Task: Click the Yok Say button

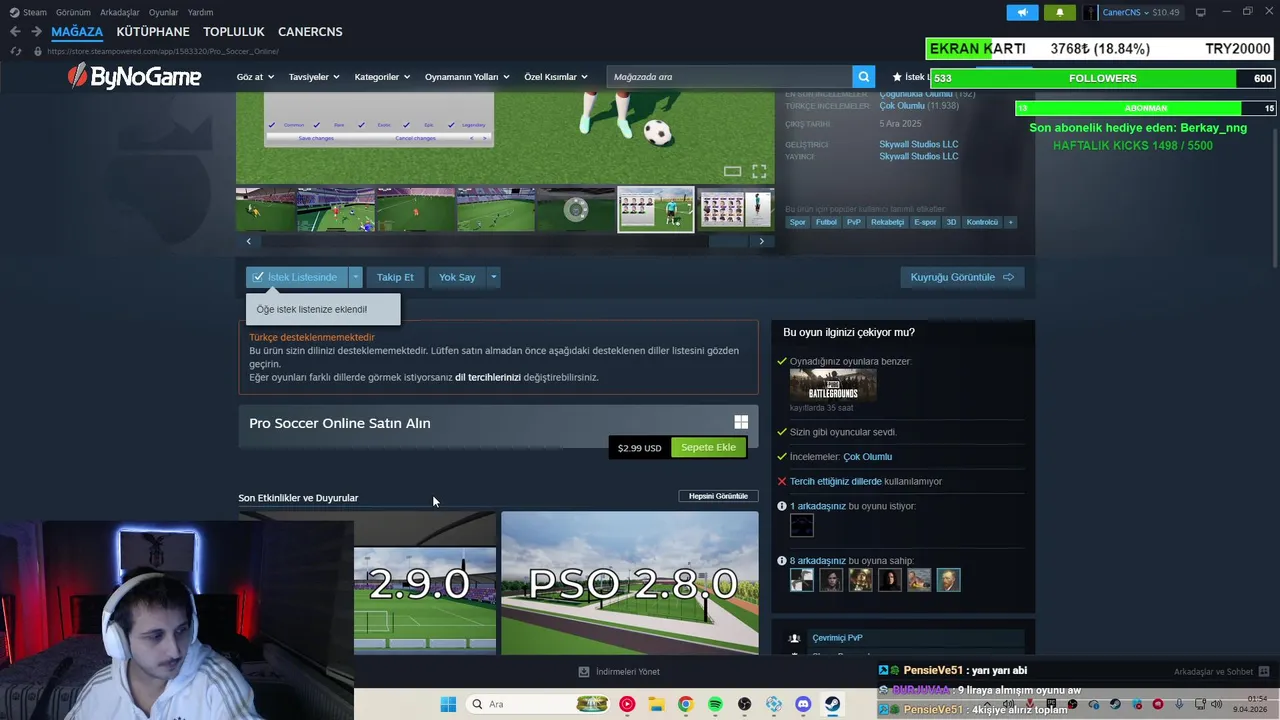Action: (x=457, y=277)
